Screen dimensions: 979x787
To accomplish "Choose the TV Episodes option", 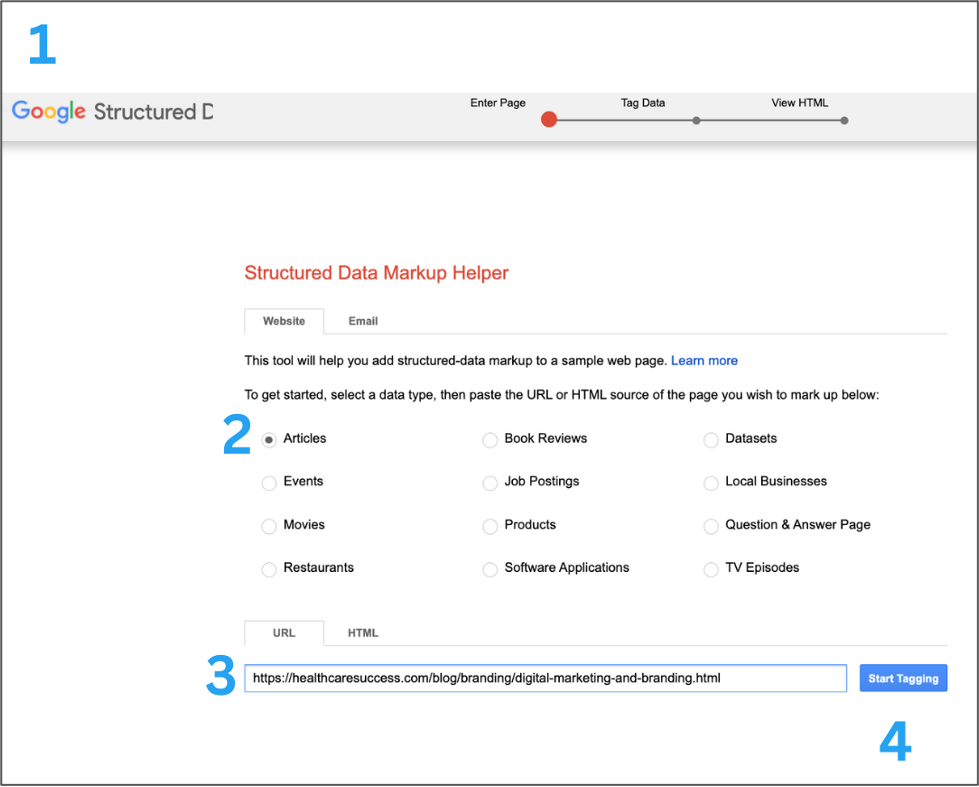I will click(711, 569).
